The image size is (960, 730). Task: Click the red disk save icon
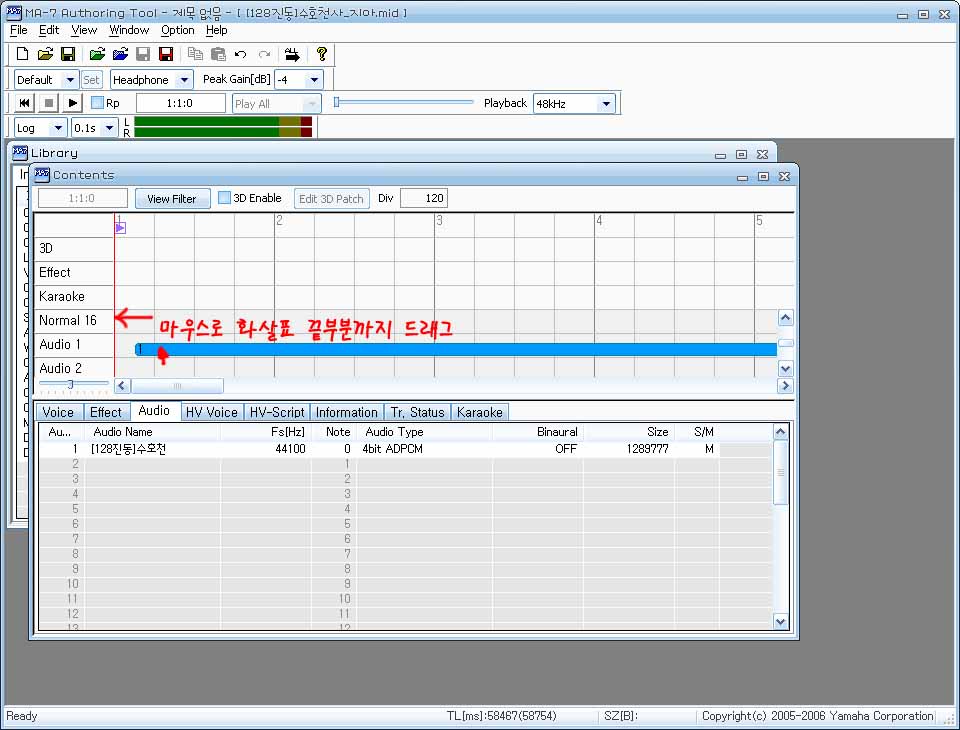[x=166, y=54]
